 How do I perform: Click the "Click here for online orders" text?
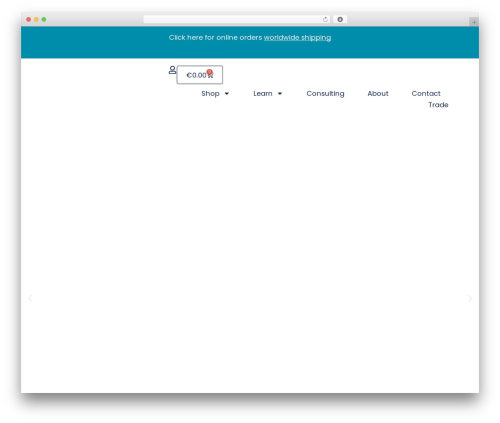click(x=215, y=38)
